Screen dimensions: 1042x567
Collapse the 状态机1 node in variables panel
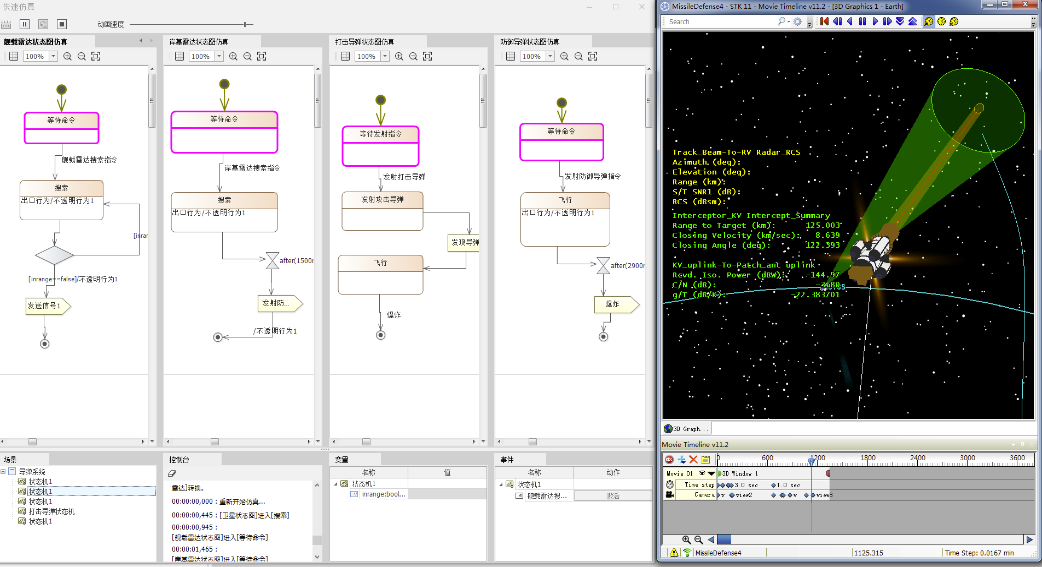(x=336, y=483)
